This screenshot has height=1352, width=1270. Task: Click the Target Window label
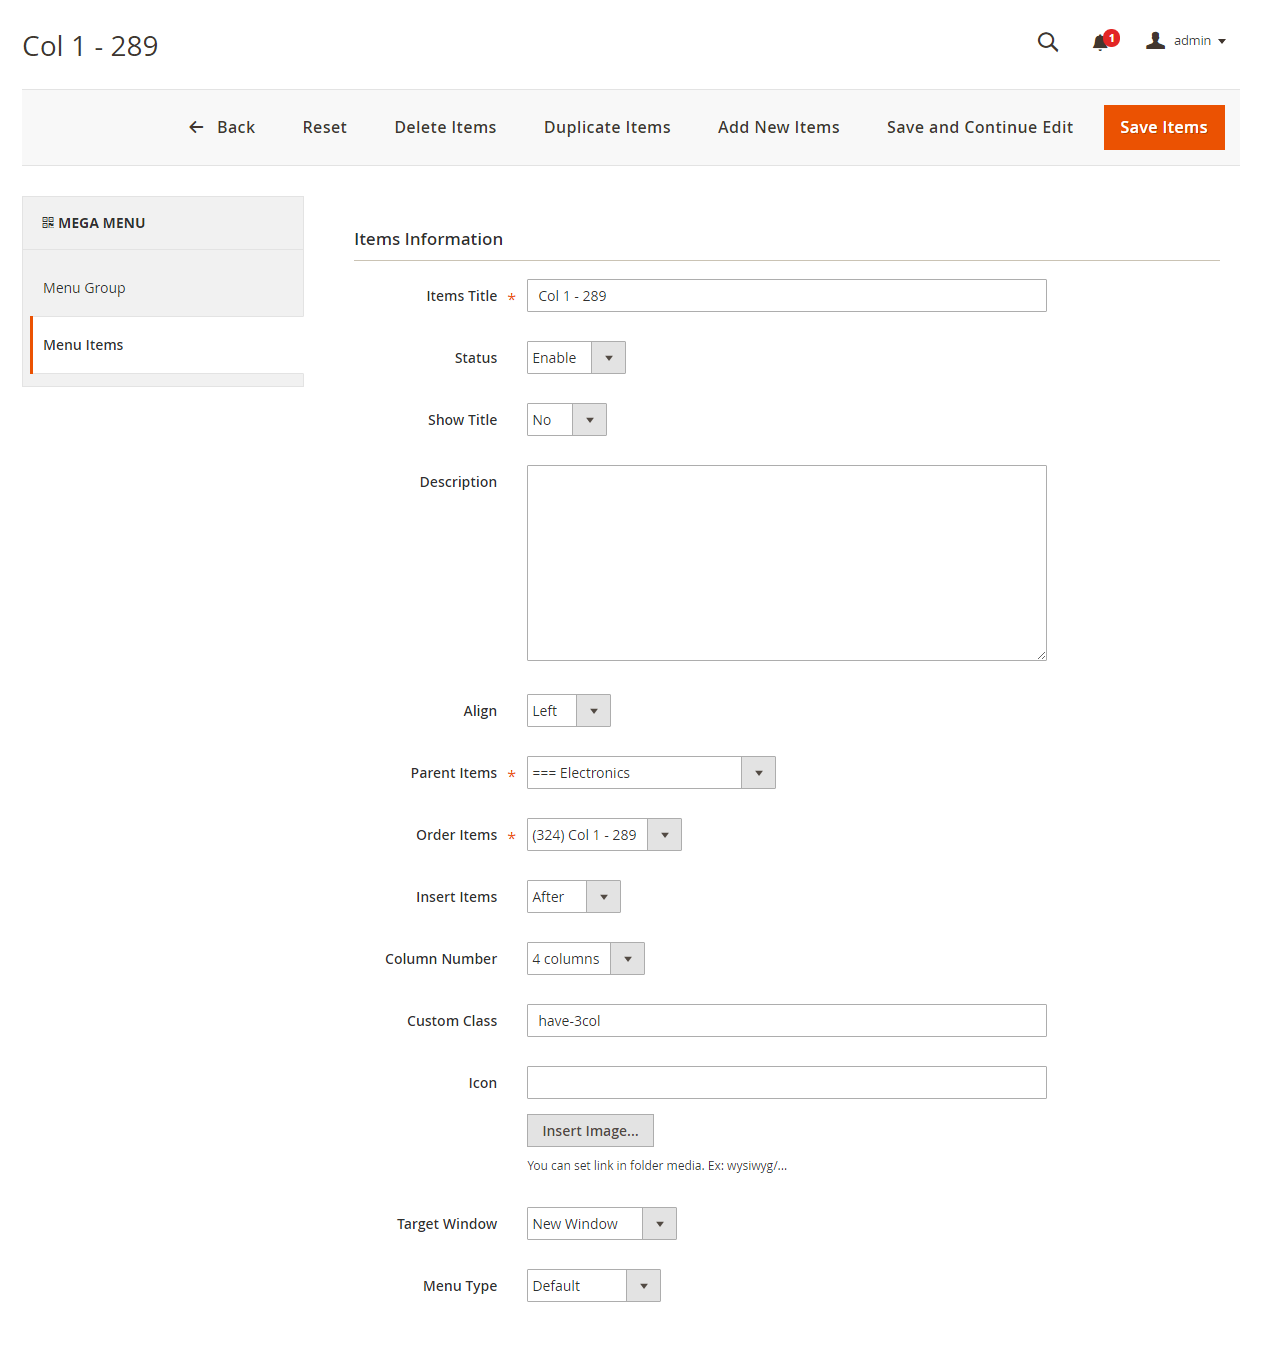(x=447, y=1224)
